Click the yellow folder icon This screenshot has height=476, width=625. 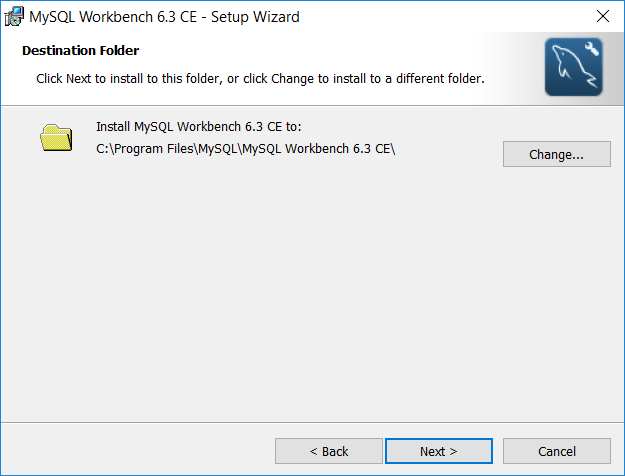57,136
